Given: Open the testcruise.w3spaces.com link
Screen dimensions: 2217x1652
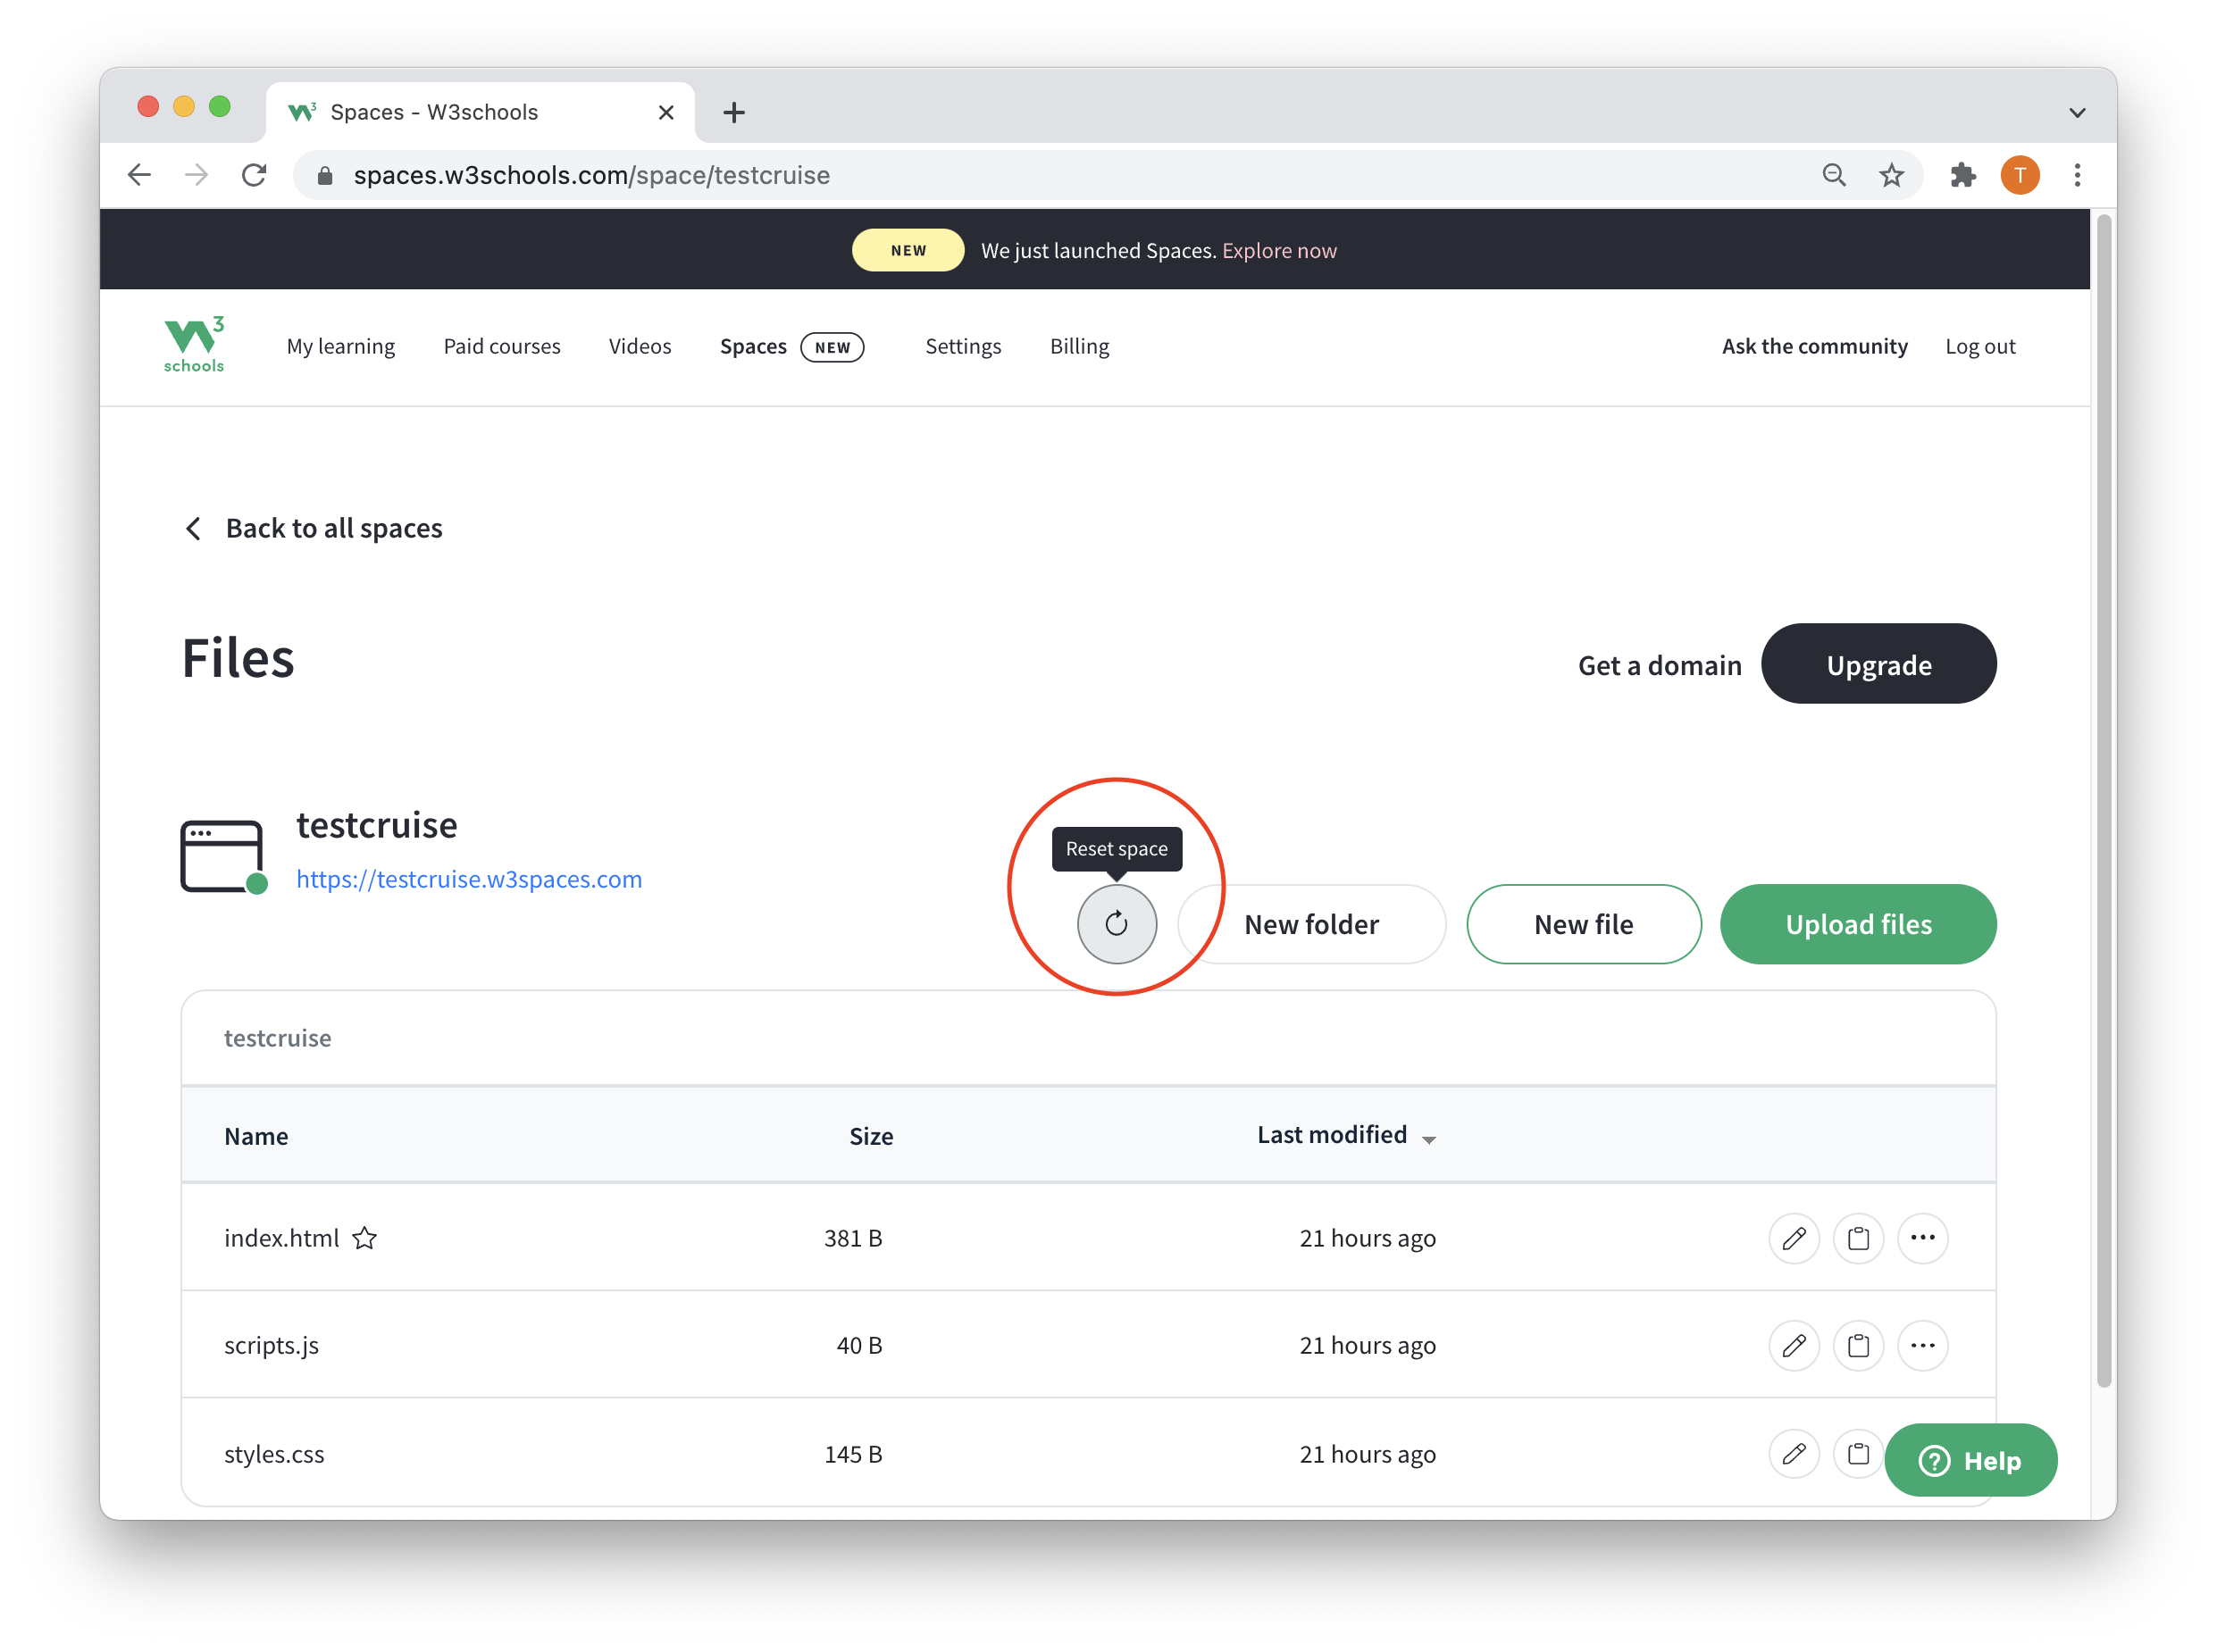Looking at the screenshot, I should point(469,879).
